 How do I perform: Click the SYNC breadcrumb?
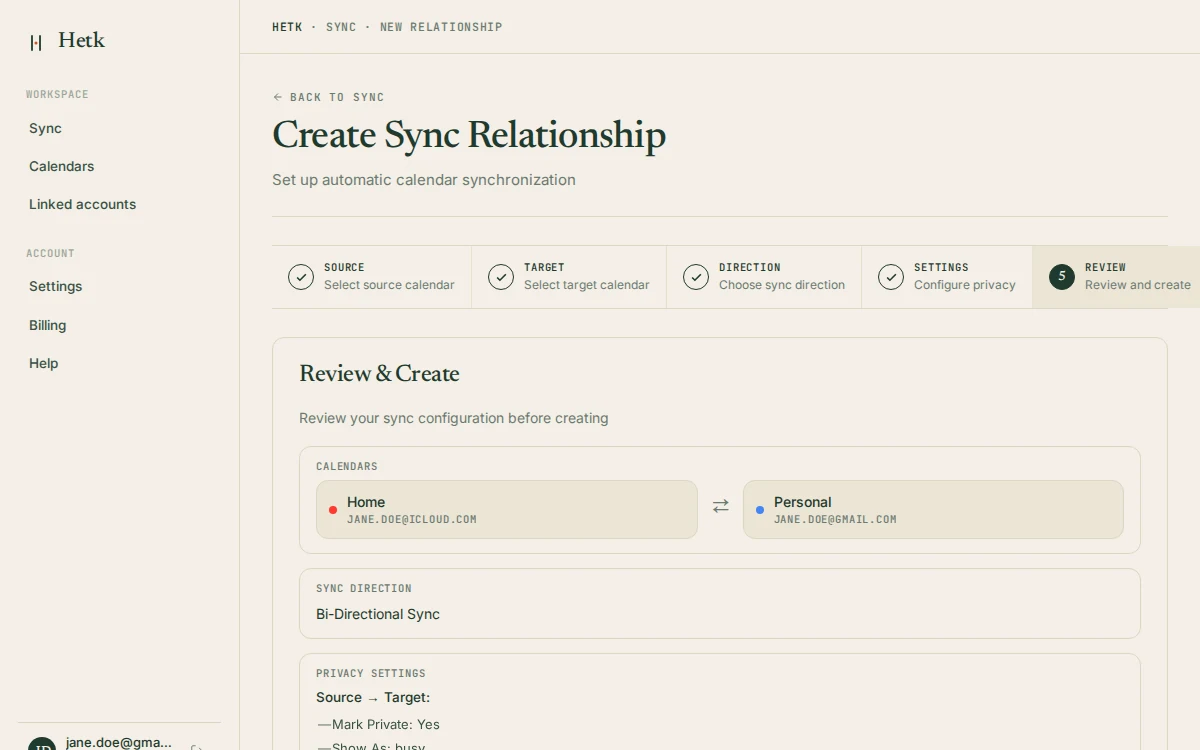(x=341, y=27)
